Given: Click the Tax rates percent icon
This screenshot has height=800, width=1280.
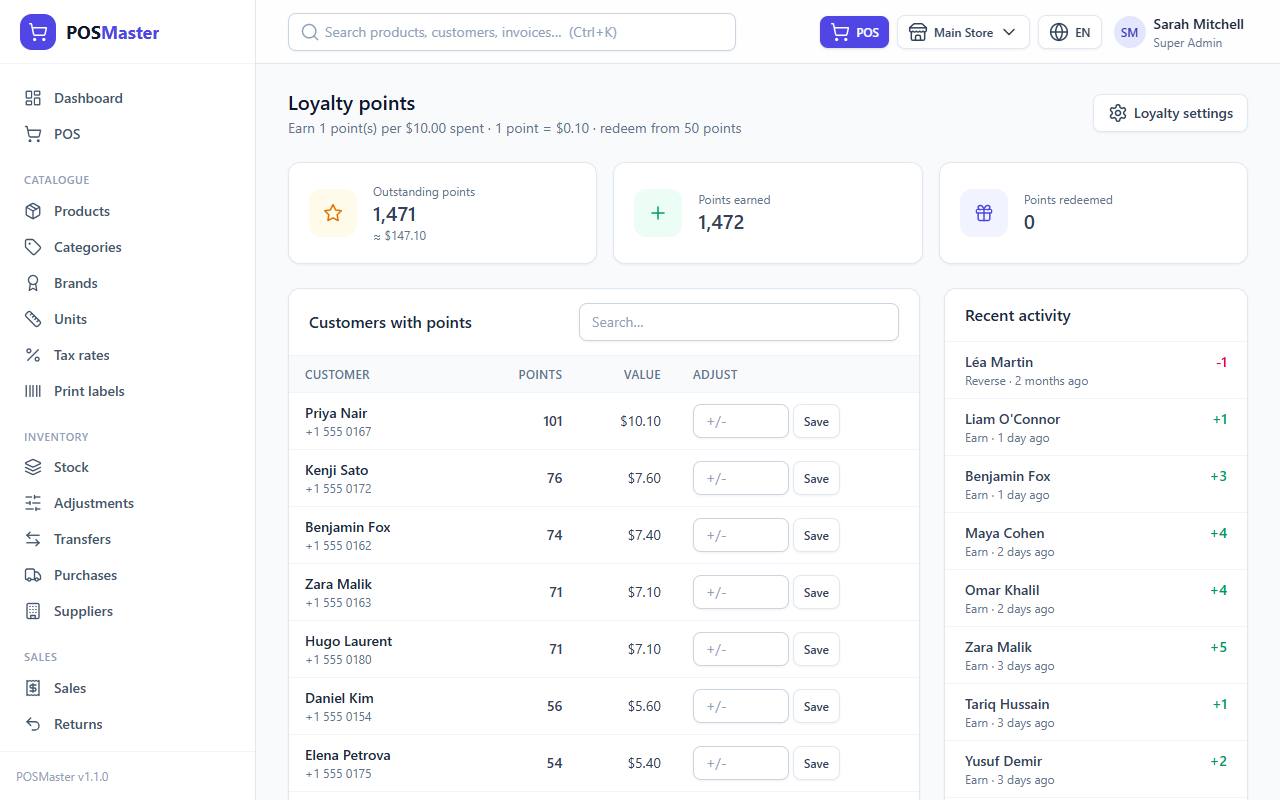Looking at the screenshot, I should tap(33, 355).
